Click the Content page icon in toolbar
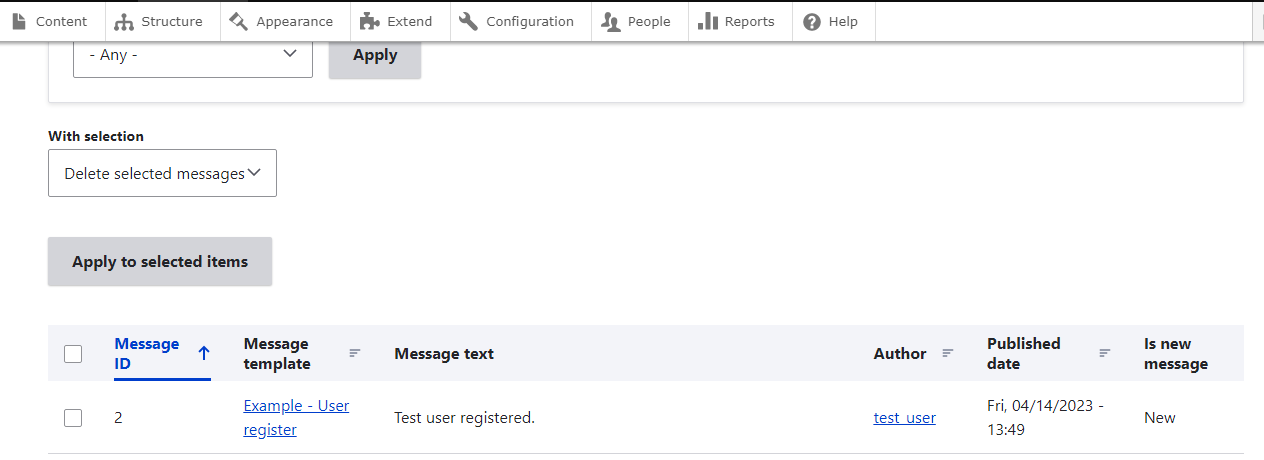The width and height of the screenshot is (1264, 460). pos(19,21)
